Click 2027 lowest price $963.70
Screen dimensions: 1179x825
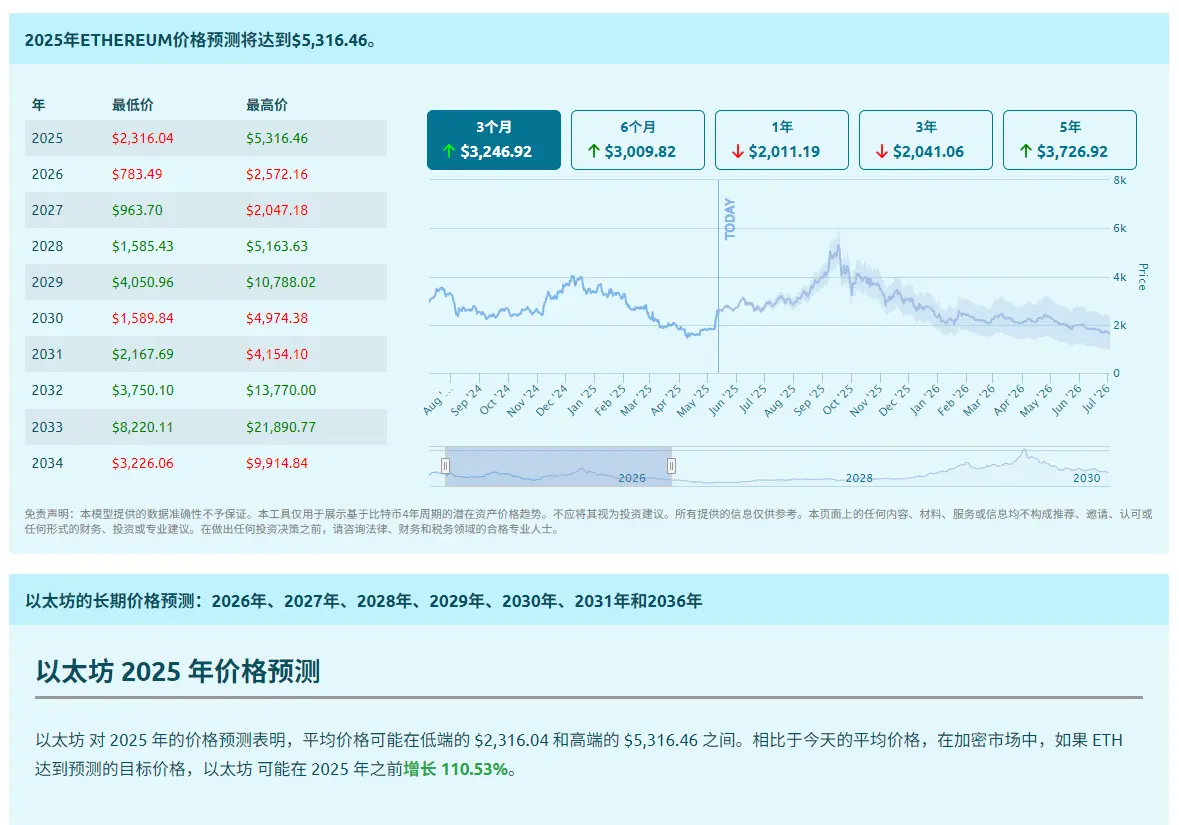(137, 211)
